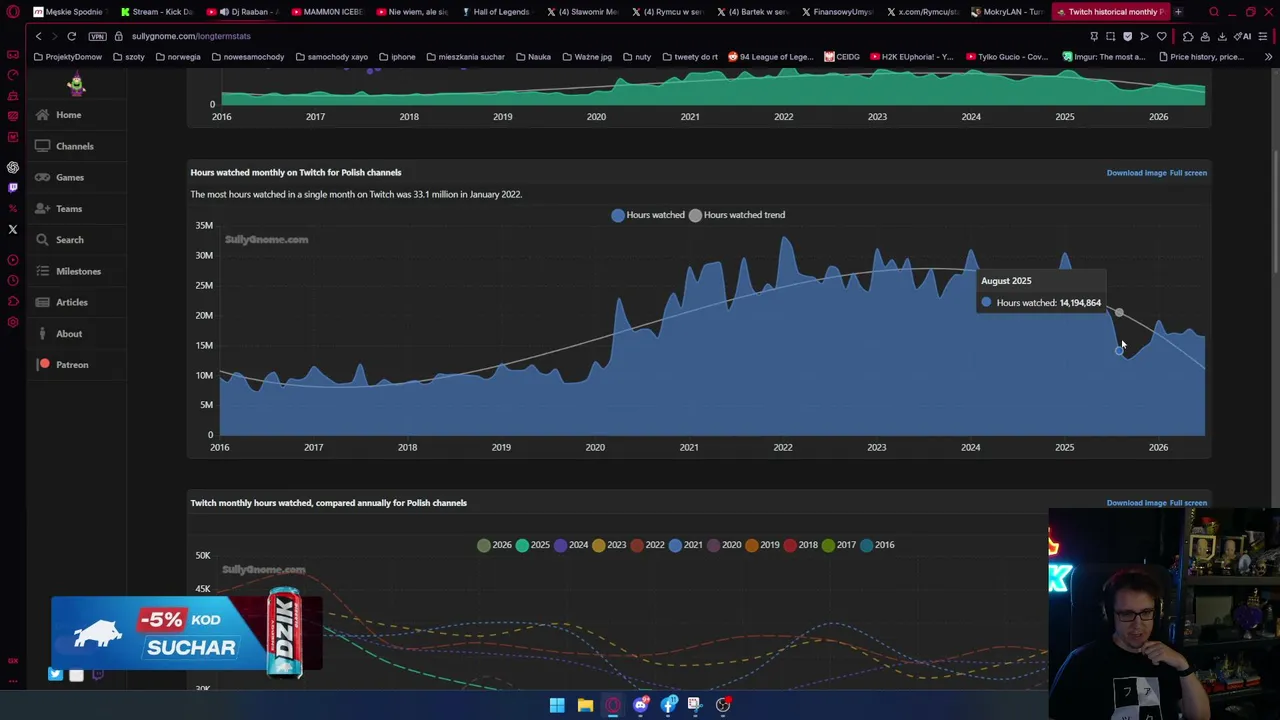The width and height of the screenshot is (1280, 720).
Task: Open the Opera GX taskbar icon
Action: (613, 705)
